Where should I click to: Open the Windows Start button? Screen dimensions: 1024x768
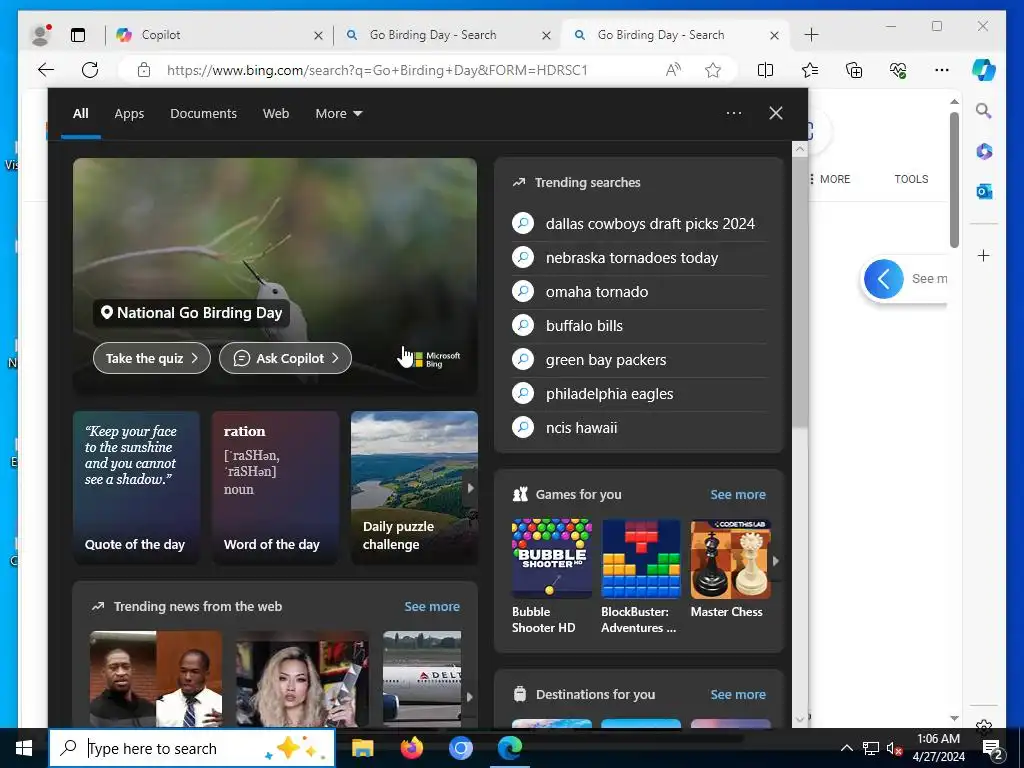click(x=24, y=748)
